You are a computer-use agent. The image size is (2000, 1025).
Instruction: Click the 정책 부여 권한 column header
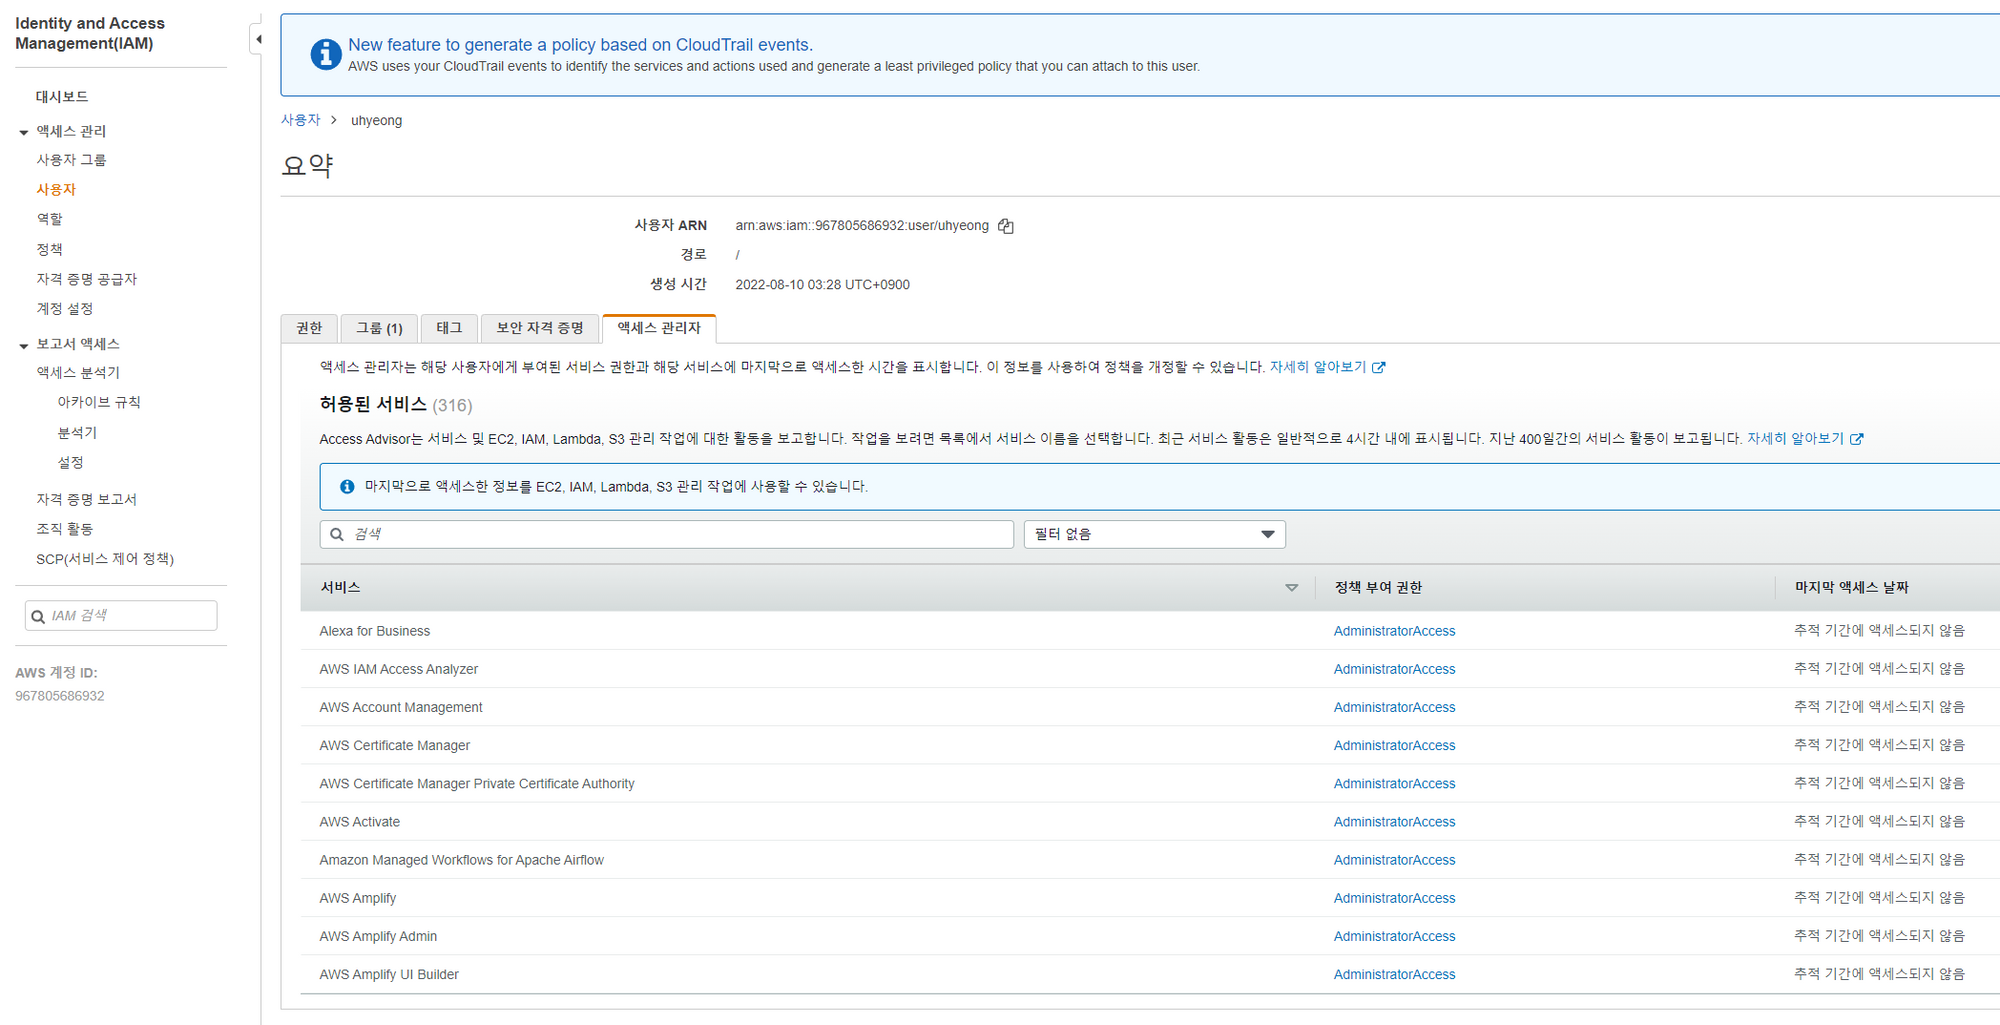pos(1378,588)
